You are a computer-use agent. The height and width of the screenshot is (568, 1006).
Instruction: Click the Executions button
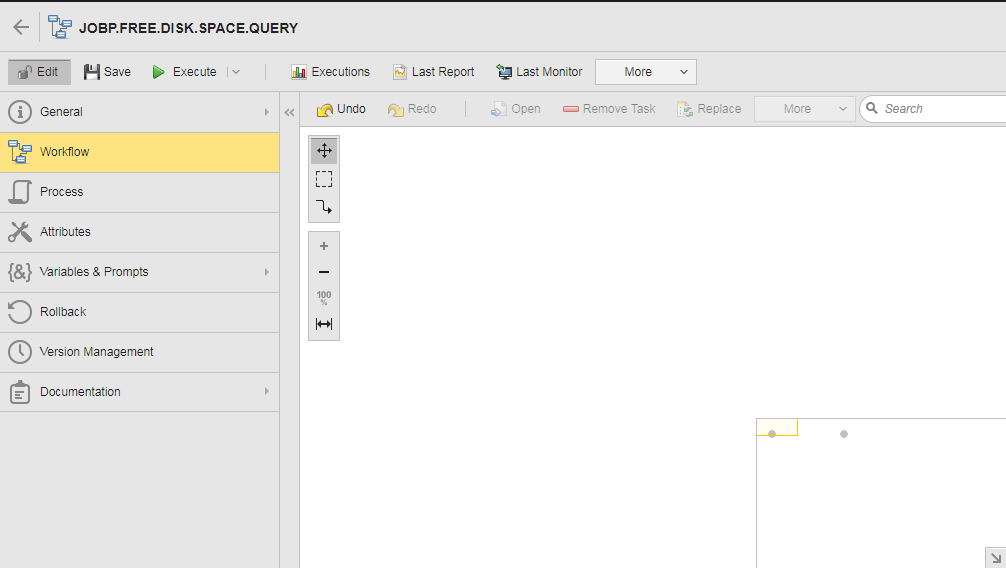tap(330, 72)
